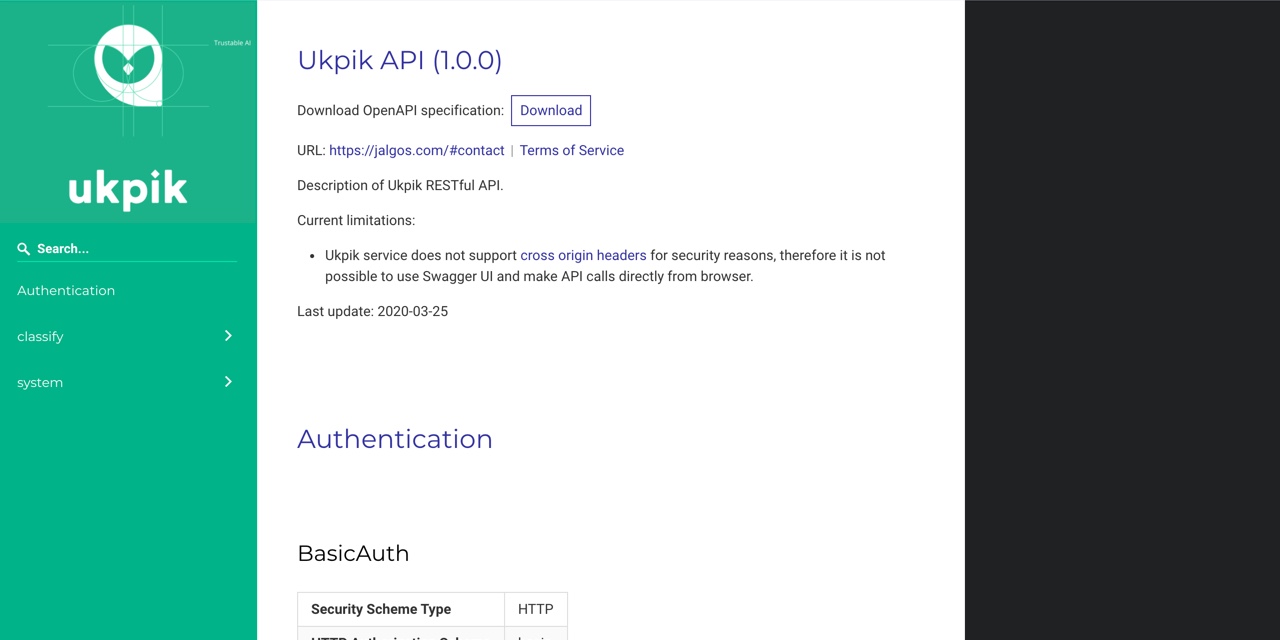Click the ukpik wordmark in sidebar
Image resolution: width=1280 pixels, height=640 pixels.
click(128, 189)
